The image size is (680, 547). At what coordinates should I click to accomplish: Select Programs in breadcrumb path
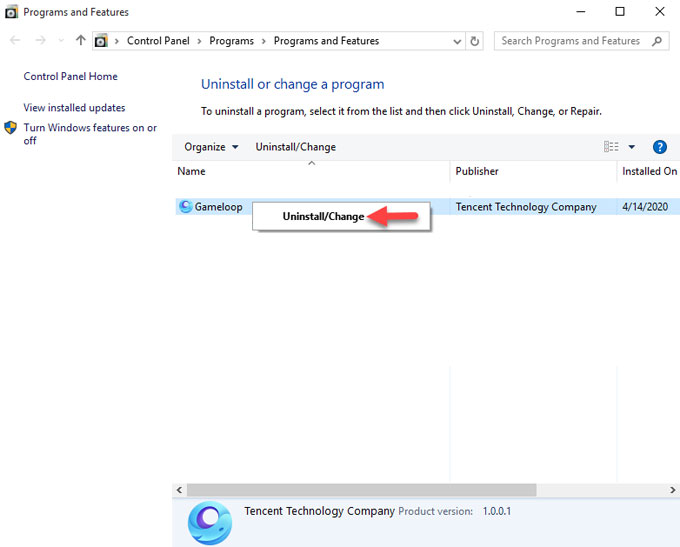pos(231,41)
